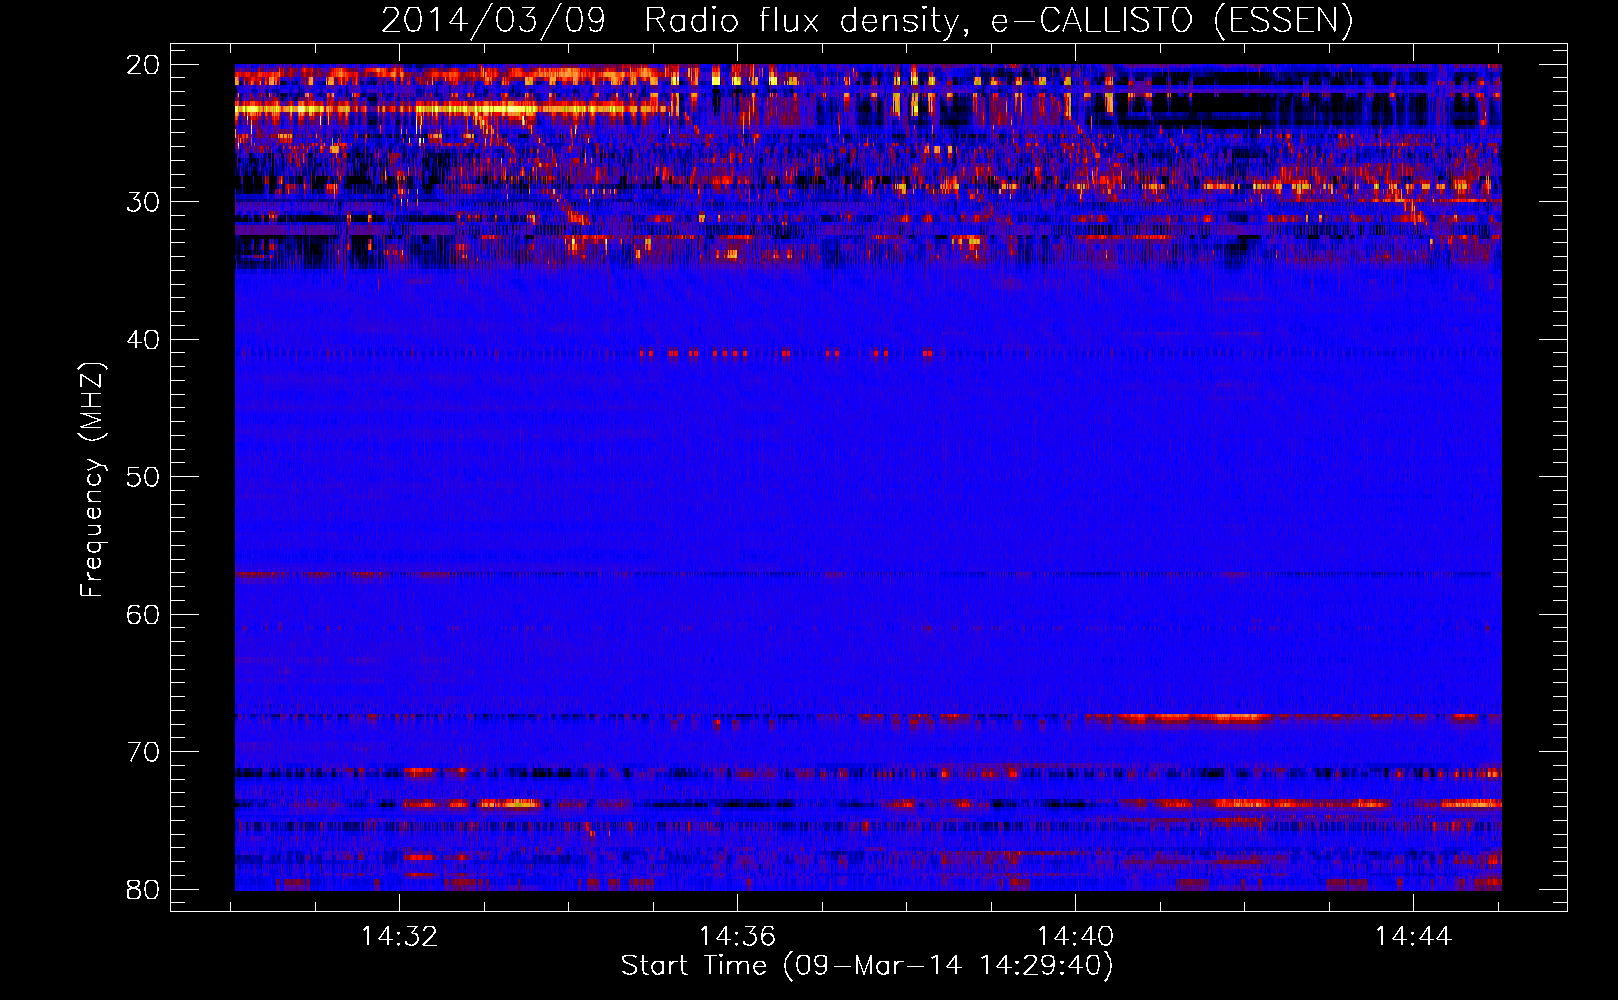Click the '14:40' time tick label
Image resolution: width=1618 pixels, height=1000 pixels.
(x=1075, y=937)
